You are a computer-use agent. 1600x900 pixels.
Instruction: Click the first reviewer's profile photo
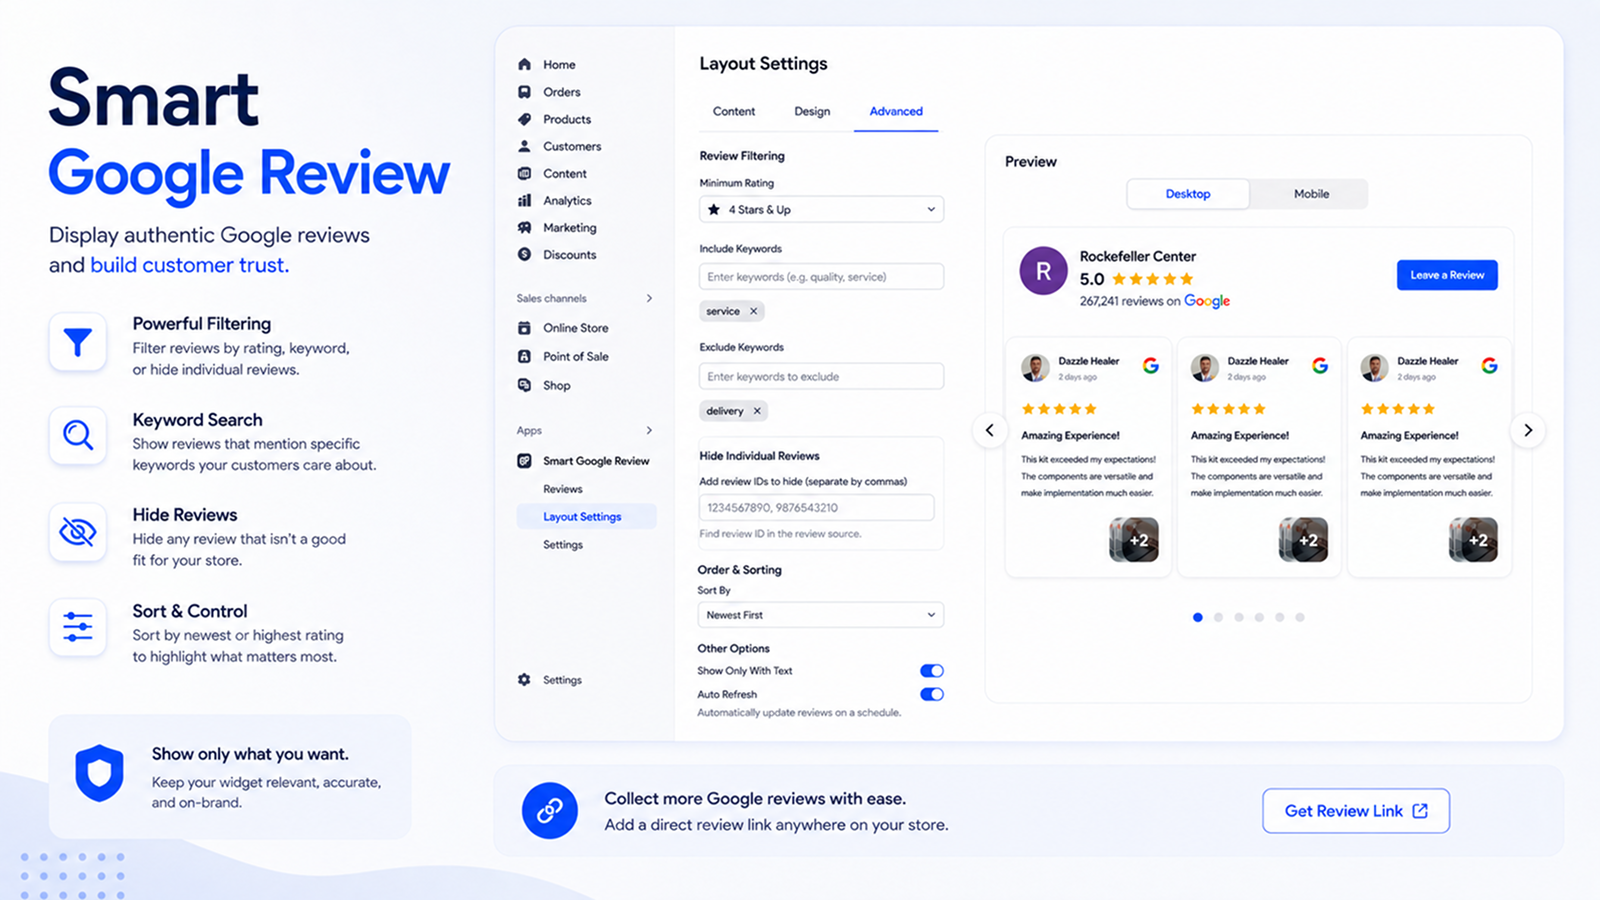pyautogui.click(x=1035, y=367)
